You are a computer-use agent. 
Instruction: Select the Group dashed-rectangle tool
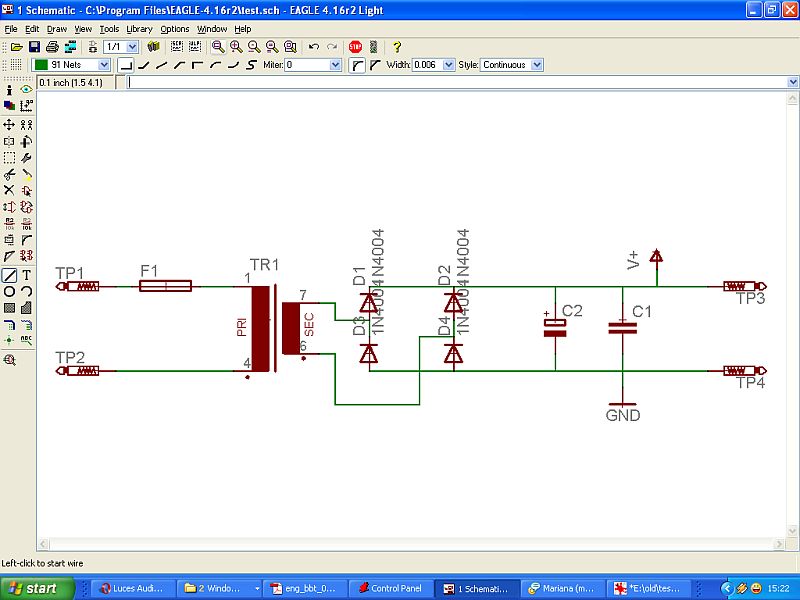(9, 158)
